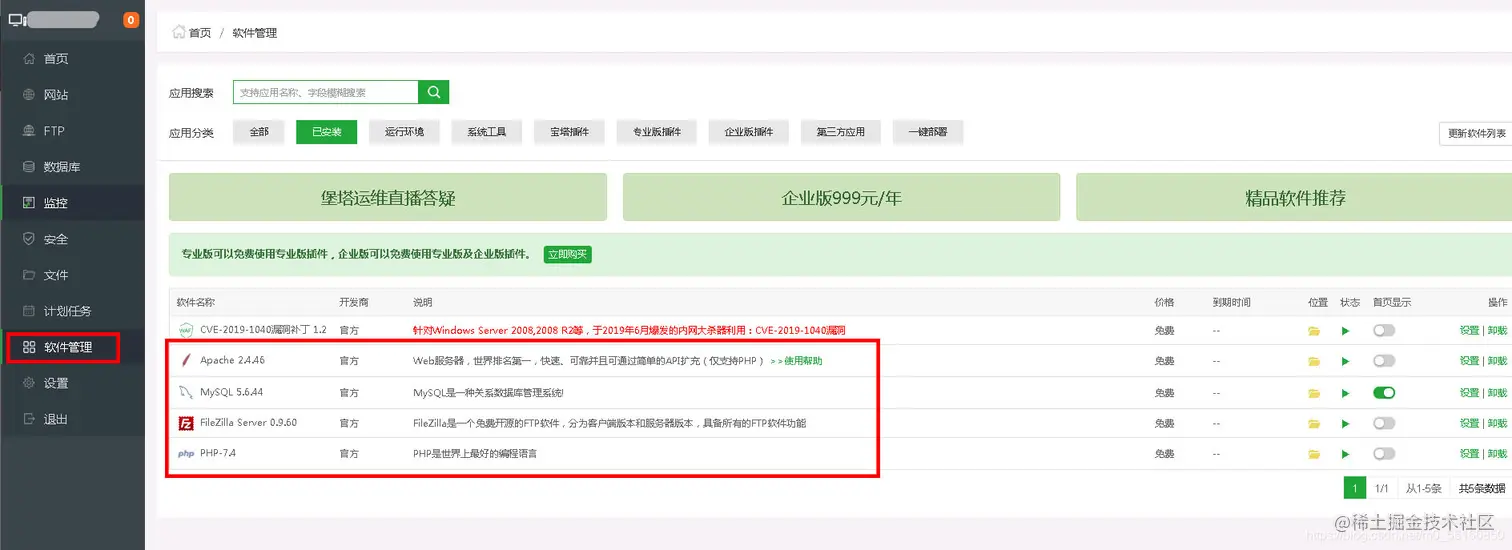Image resolution: width=1512 pixels, height=550 pixels.
Task: Click the 应用搜索 input field
Action: coord(325,92)
